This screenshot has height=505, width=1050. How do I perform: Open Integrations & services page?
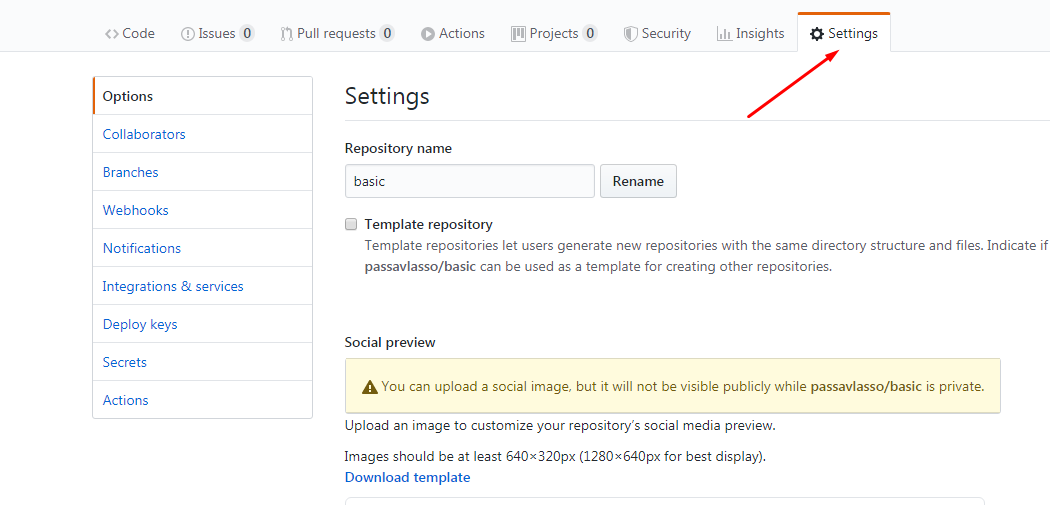(x=173, y=286)
